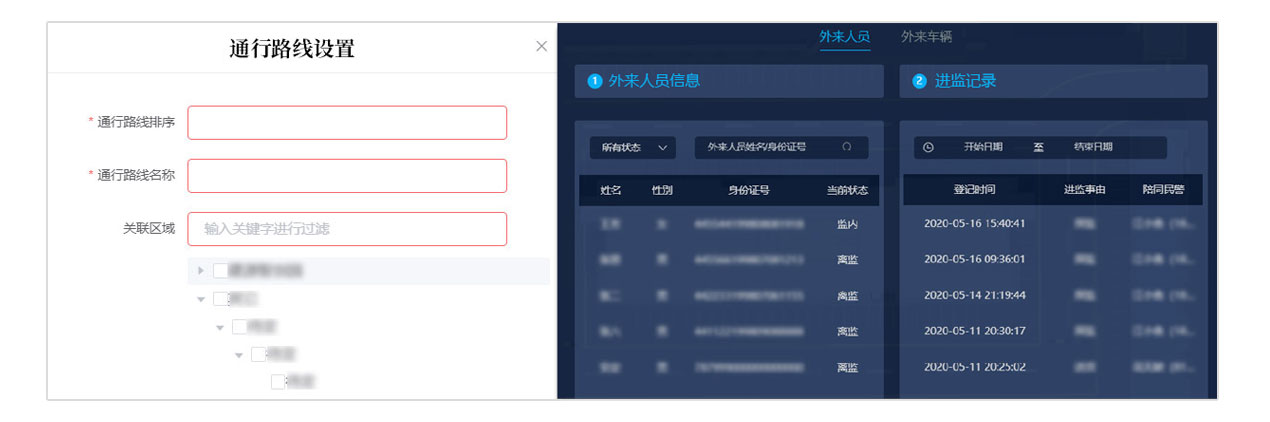Viewport: 1270px width, 422px height.
Task: Click the clock icon in date range picker
Action: pos(928,147)
